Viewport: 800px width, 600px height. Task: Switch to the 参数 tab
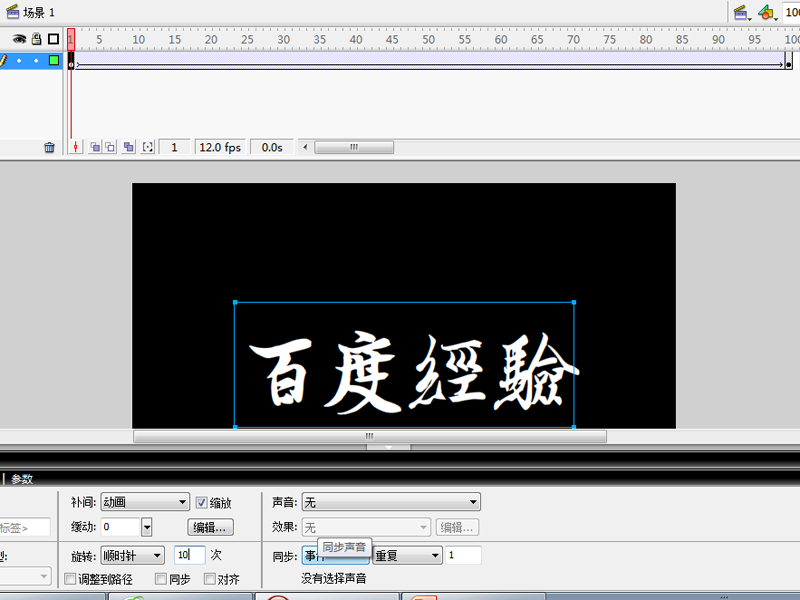pyautogui.click(x=22, y=479)
